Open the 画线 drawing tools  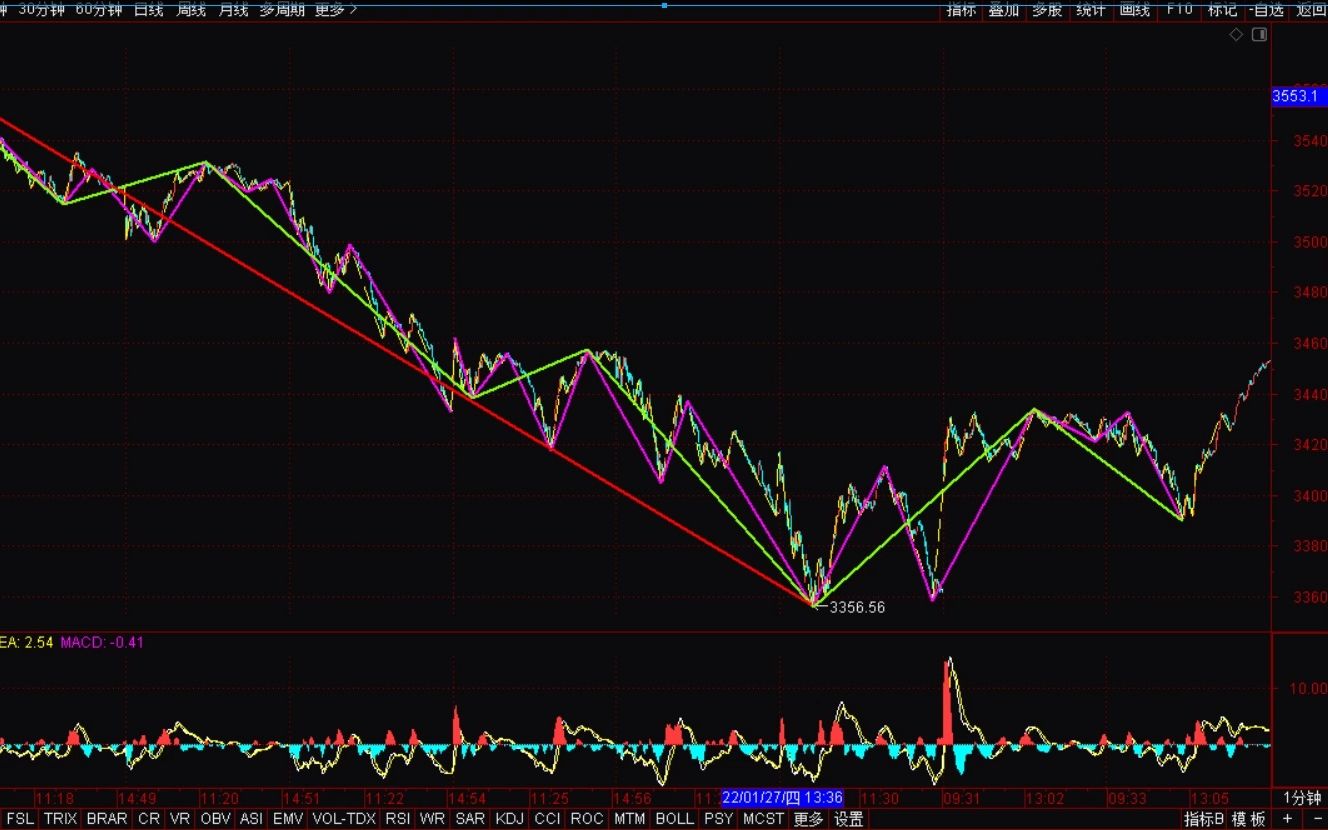click(1135, 9)
